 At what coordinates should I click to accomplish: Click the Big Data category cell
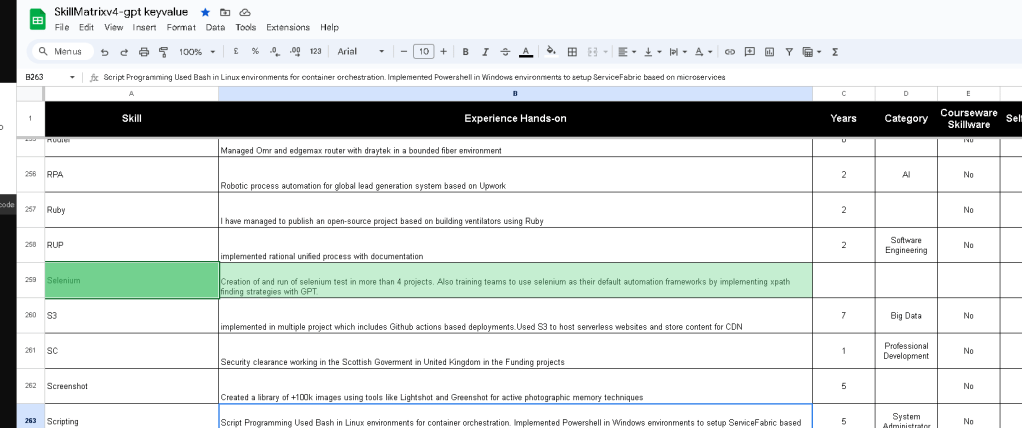(x=906, y=316)
